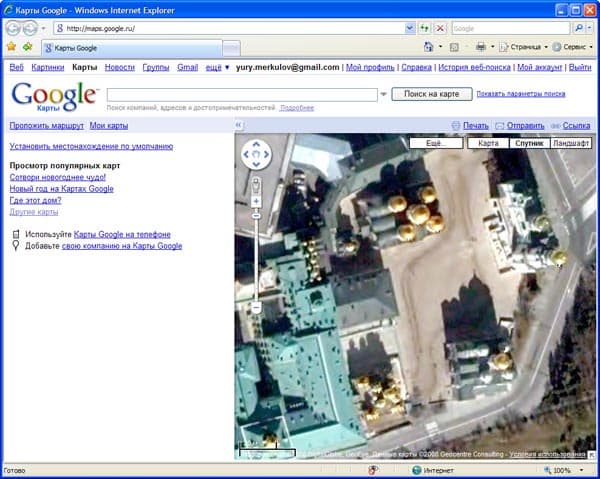Open Новый год на Картах Google
Screen dimensions: 600x479
pos(61,189)
